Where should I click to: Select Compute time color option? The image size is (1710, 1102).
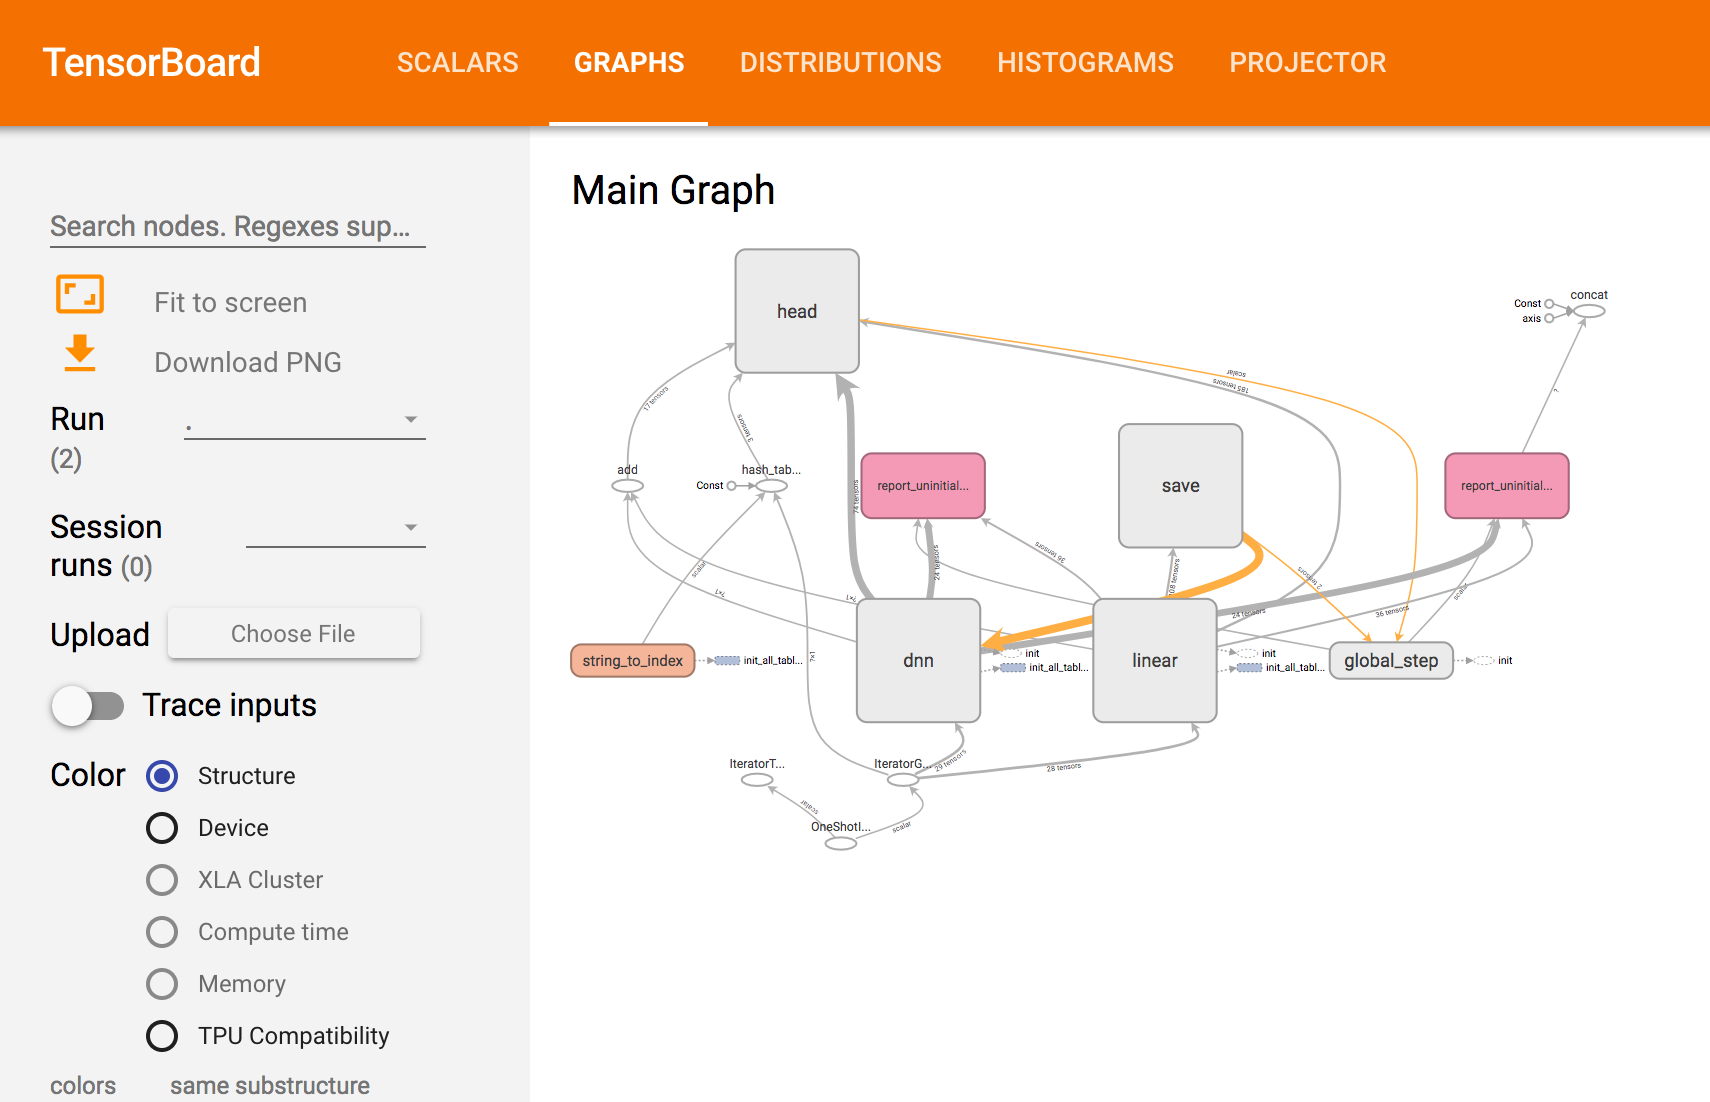pyautogui.click(x=162, y=932)
